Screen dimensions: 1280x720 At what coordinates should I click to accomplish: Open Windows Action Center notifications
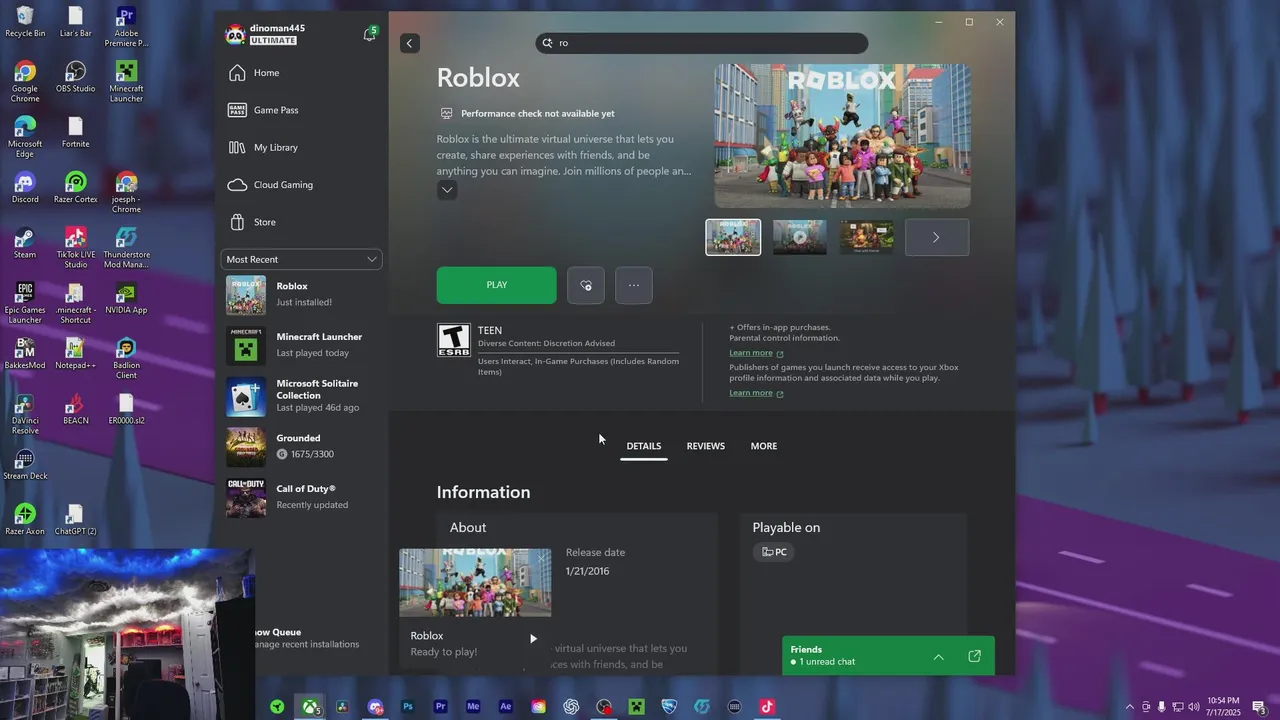coord(1259,707)
